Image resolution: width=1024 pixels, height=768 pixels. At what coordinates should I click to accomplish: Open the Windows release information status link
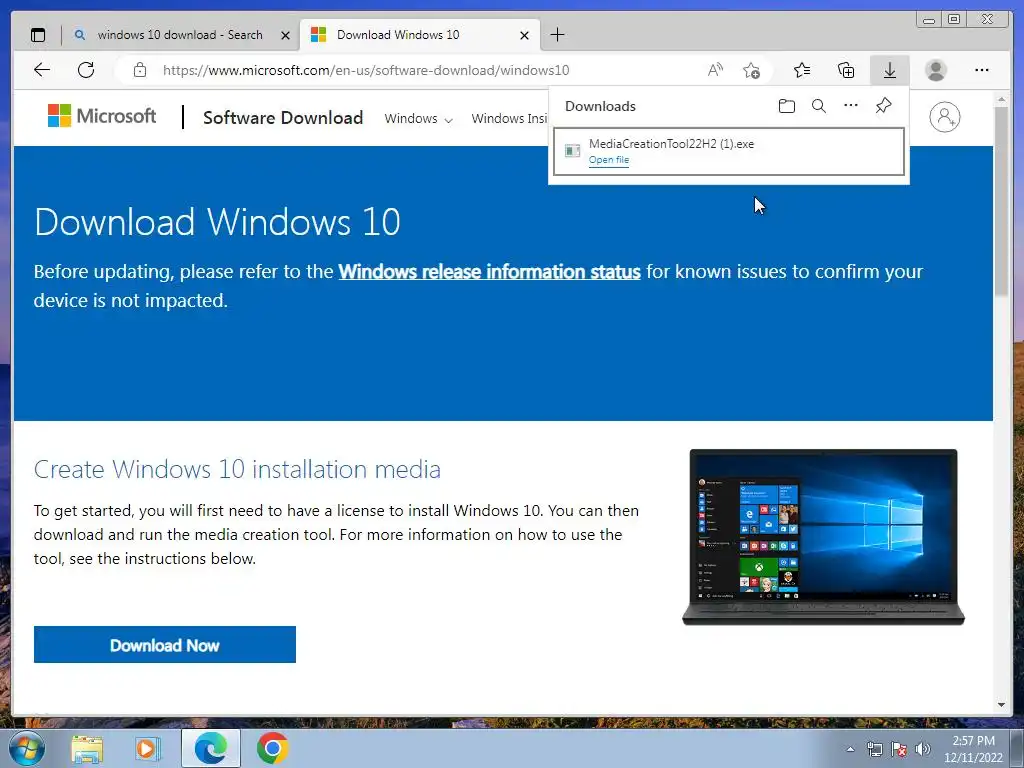489,271
